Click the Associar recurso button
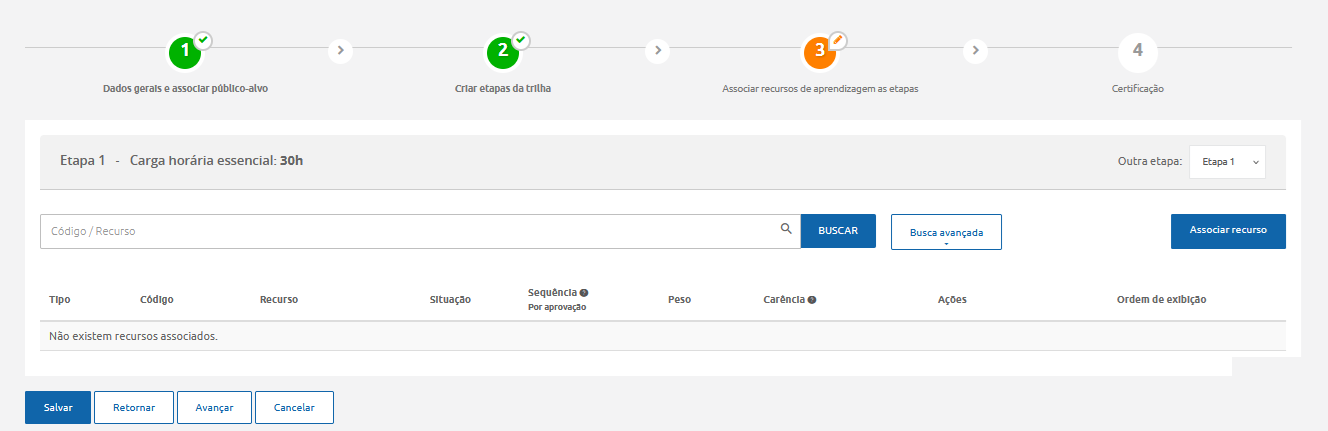The height and width of the screenshot is (431, 1328). (1227, 230)
